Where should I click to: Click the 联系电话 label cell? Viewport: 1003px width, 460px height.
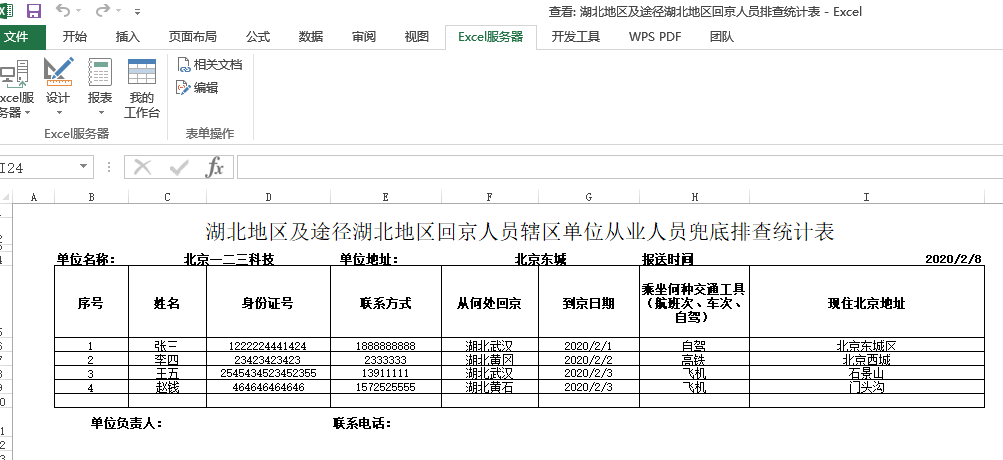362,423
